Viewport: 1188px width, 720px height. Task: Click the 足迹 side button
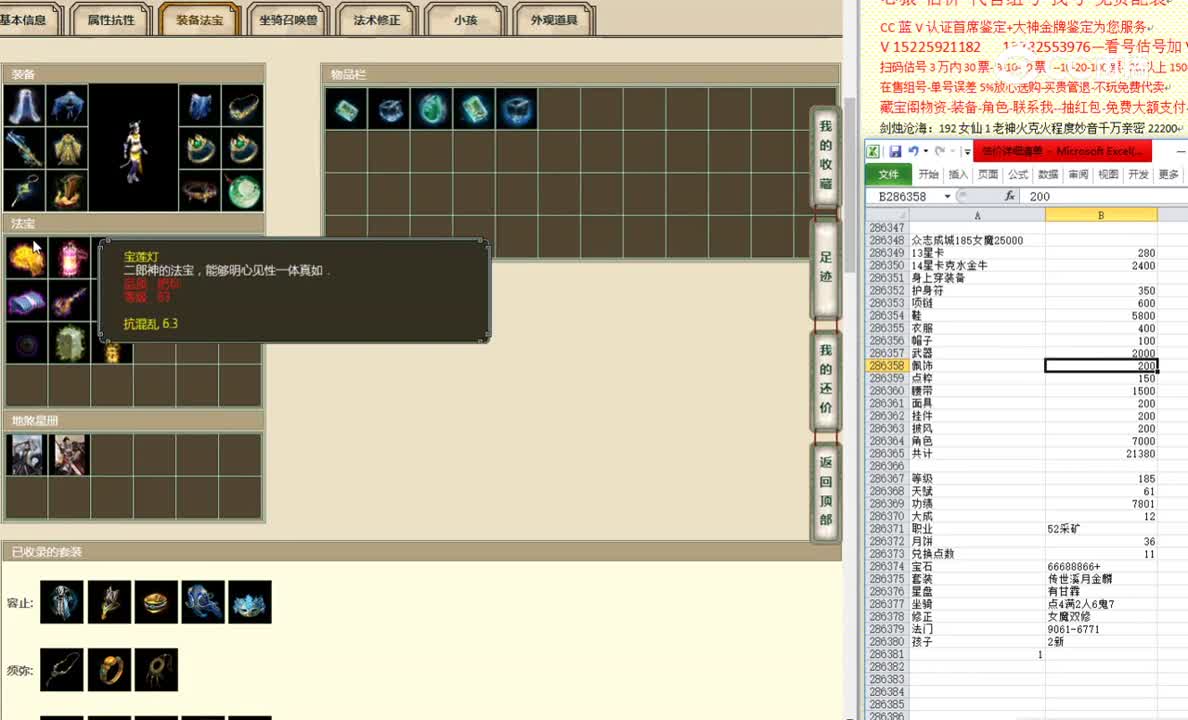(x=826, y=268)
